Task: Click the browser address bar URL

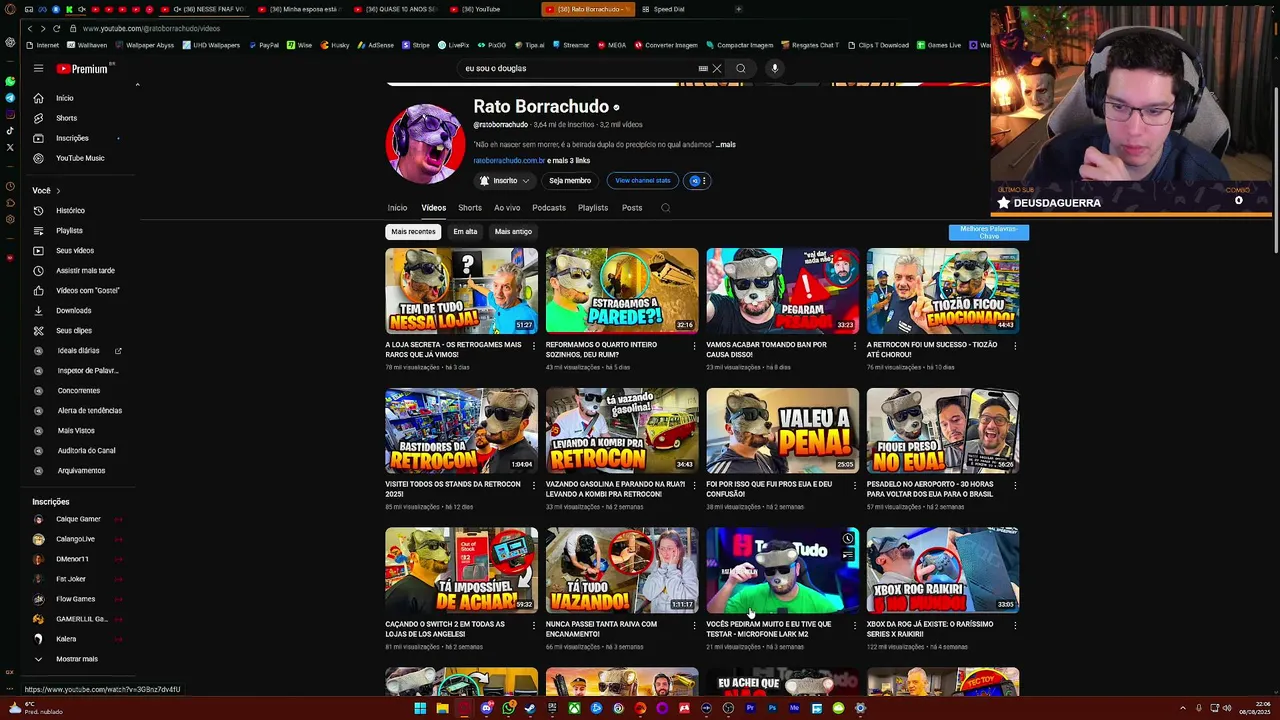Action: [151, 28]
